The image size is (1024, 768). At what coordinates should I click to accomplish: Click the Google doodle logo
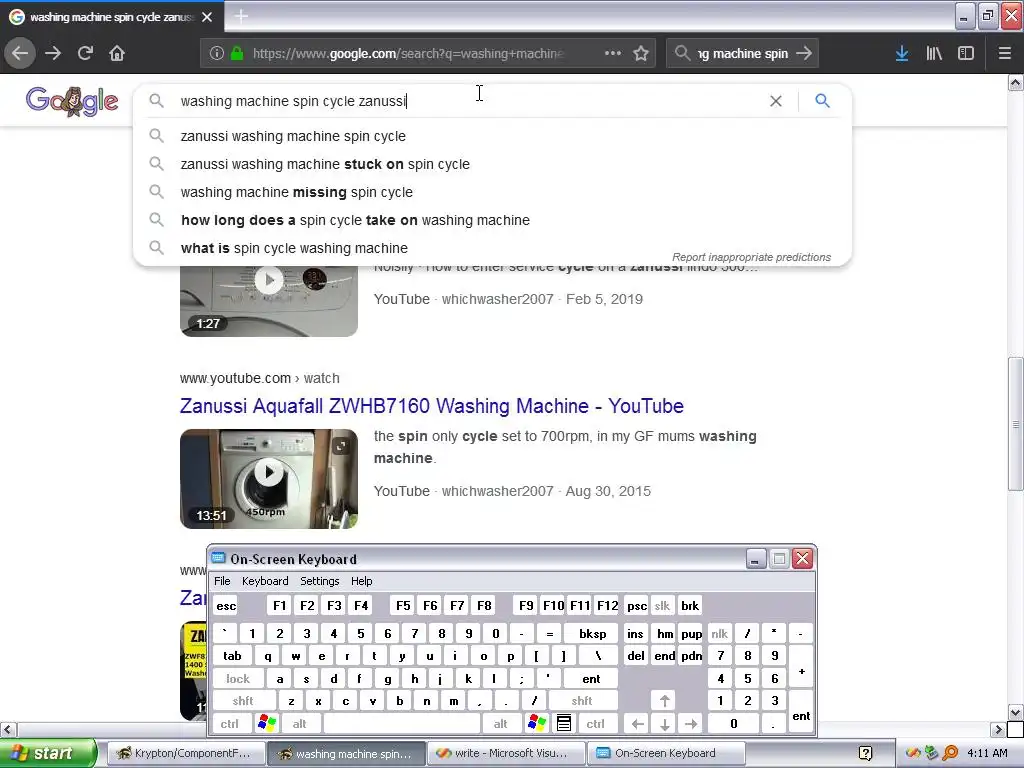click(x=72, y=101)
